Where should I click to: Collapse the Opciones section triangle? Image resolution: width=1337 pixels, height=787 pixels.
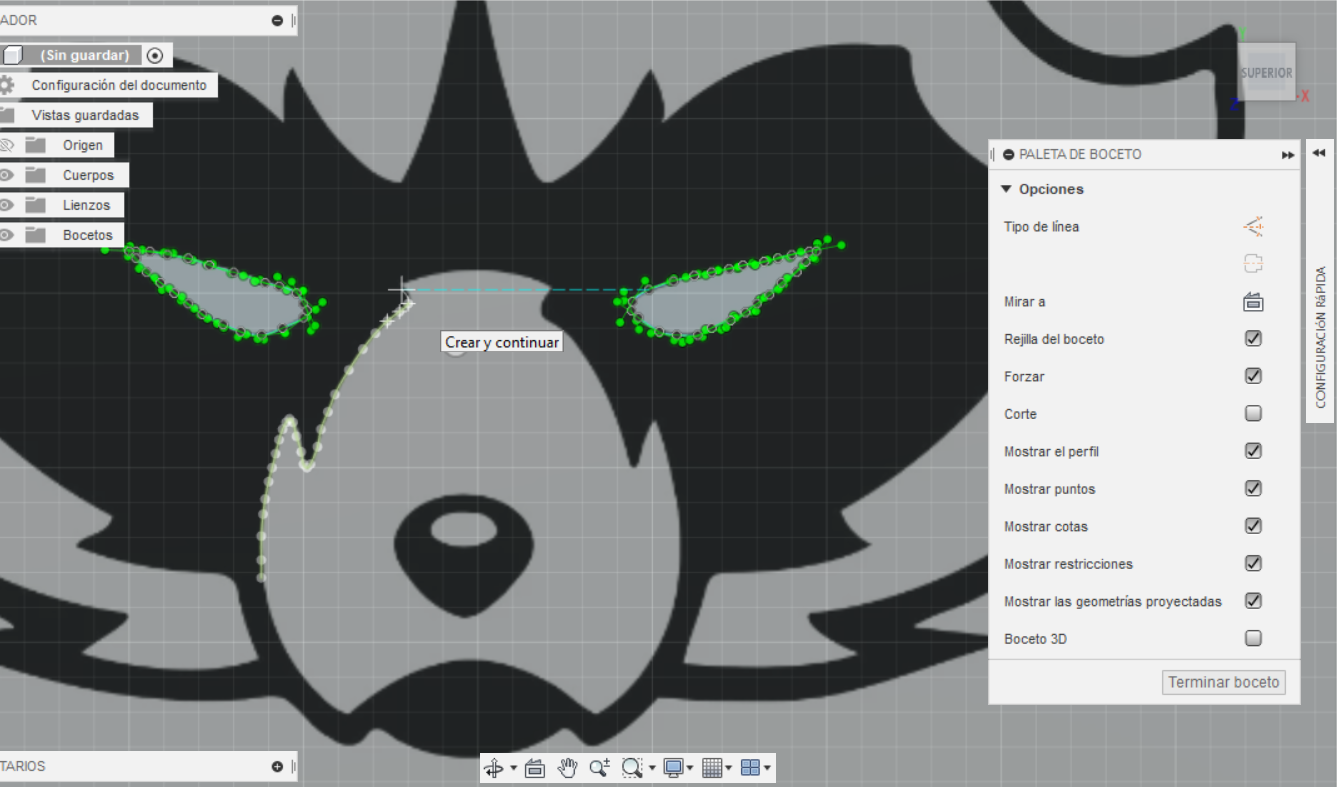(x=1007, y=189)
